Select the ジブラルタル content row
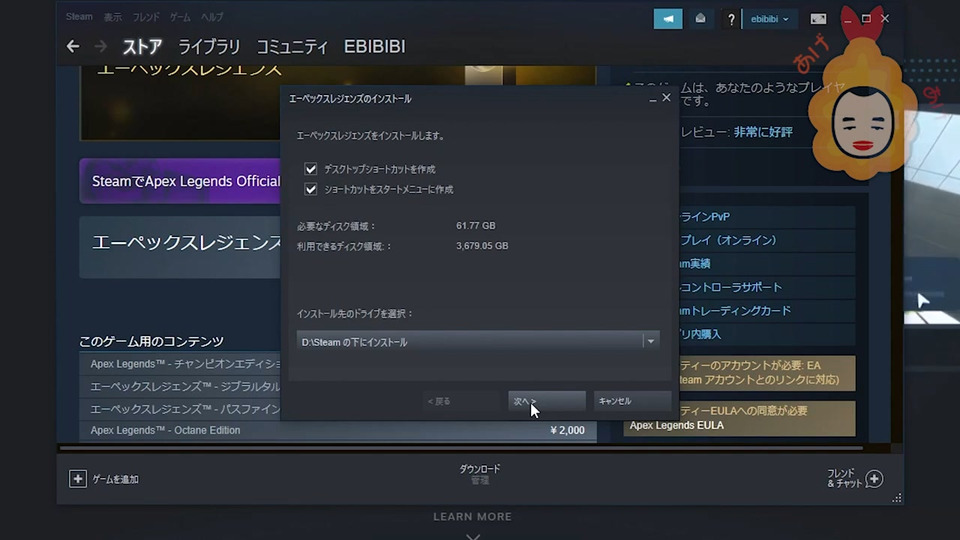This screenshot has width=960, height=540. 180,386
